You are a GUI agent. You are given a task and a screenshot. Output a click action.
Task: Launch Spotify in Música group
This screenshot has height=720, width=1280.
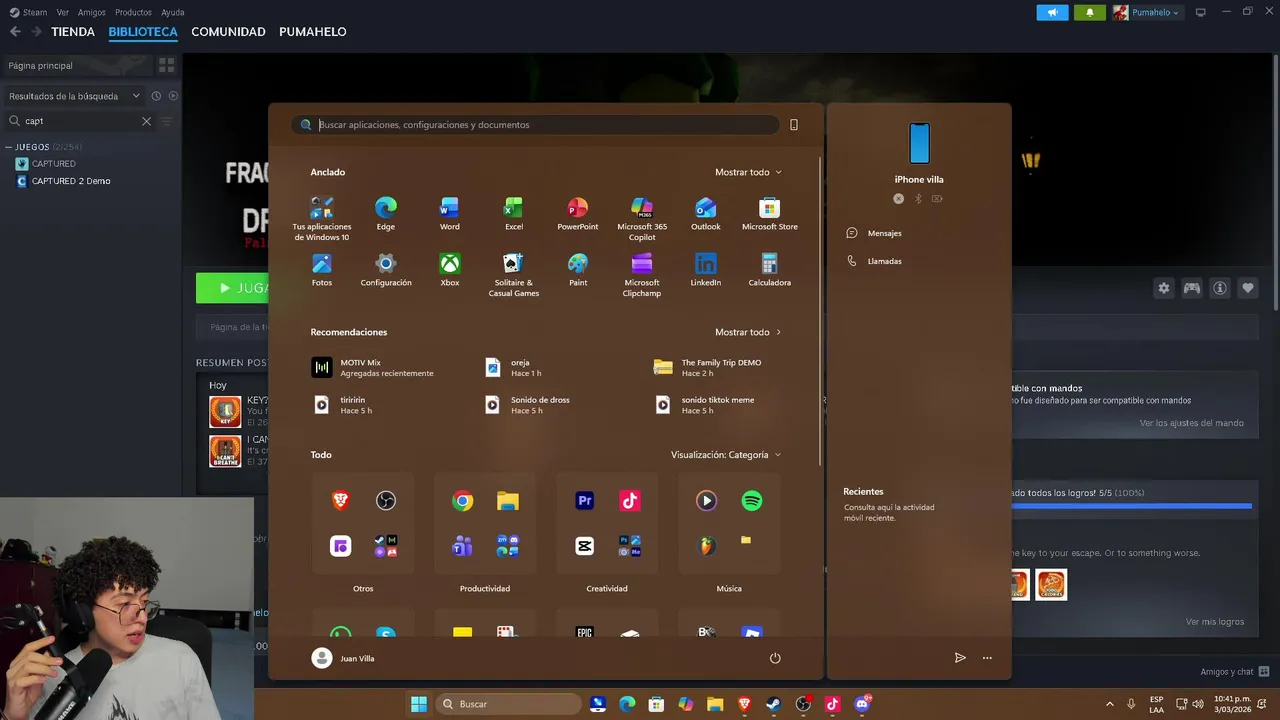(x=752, y=501)
